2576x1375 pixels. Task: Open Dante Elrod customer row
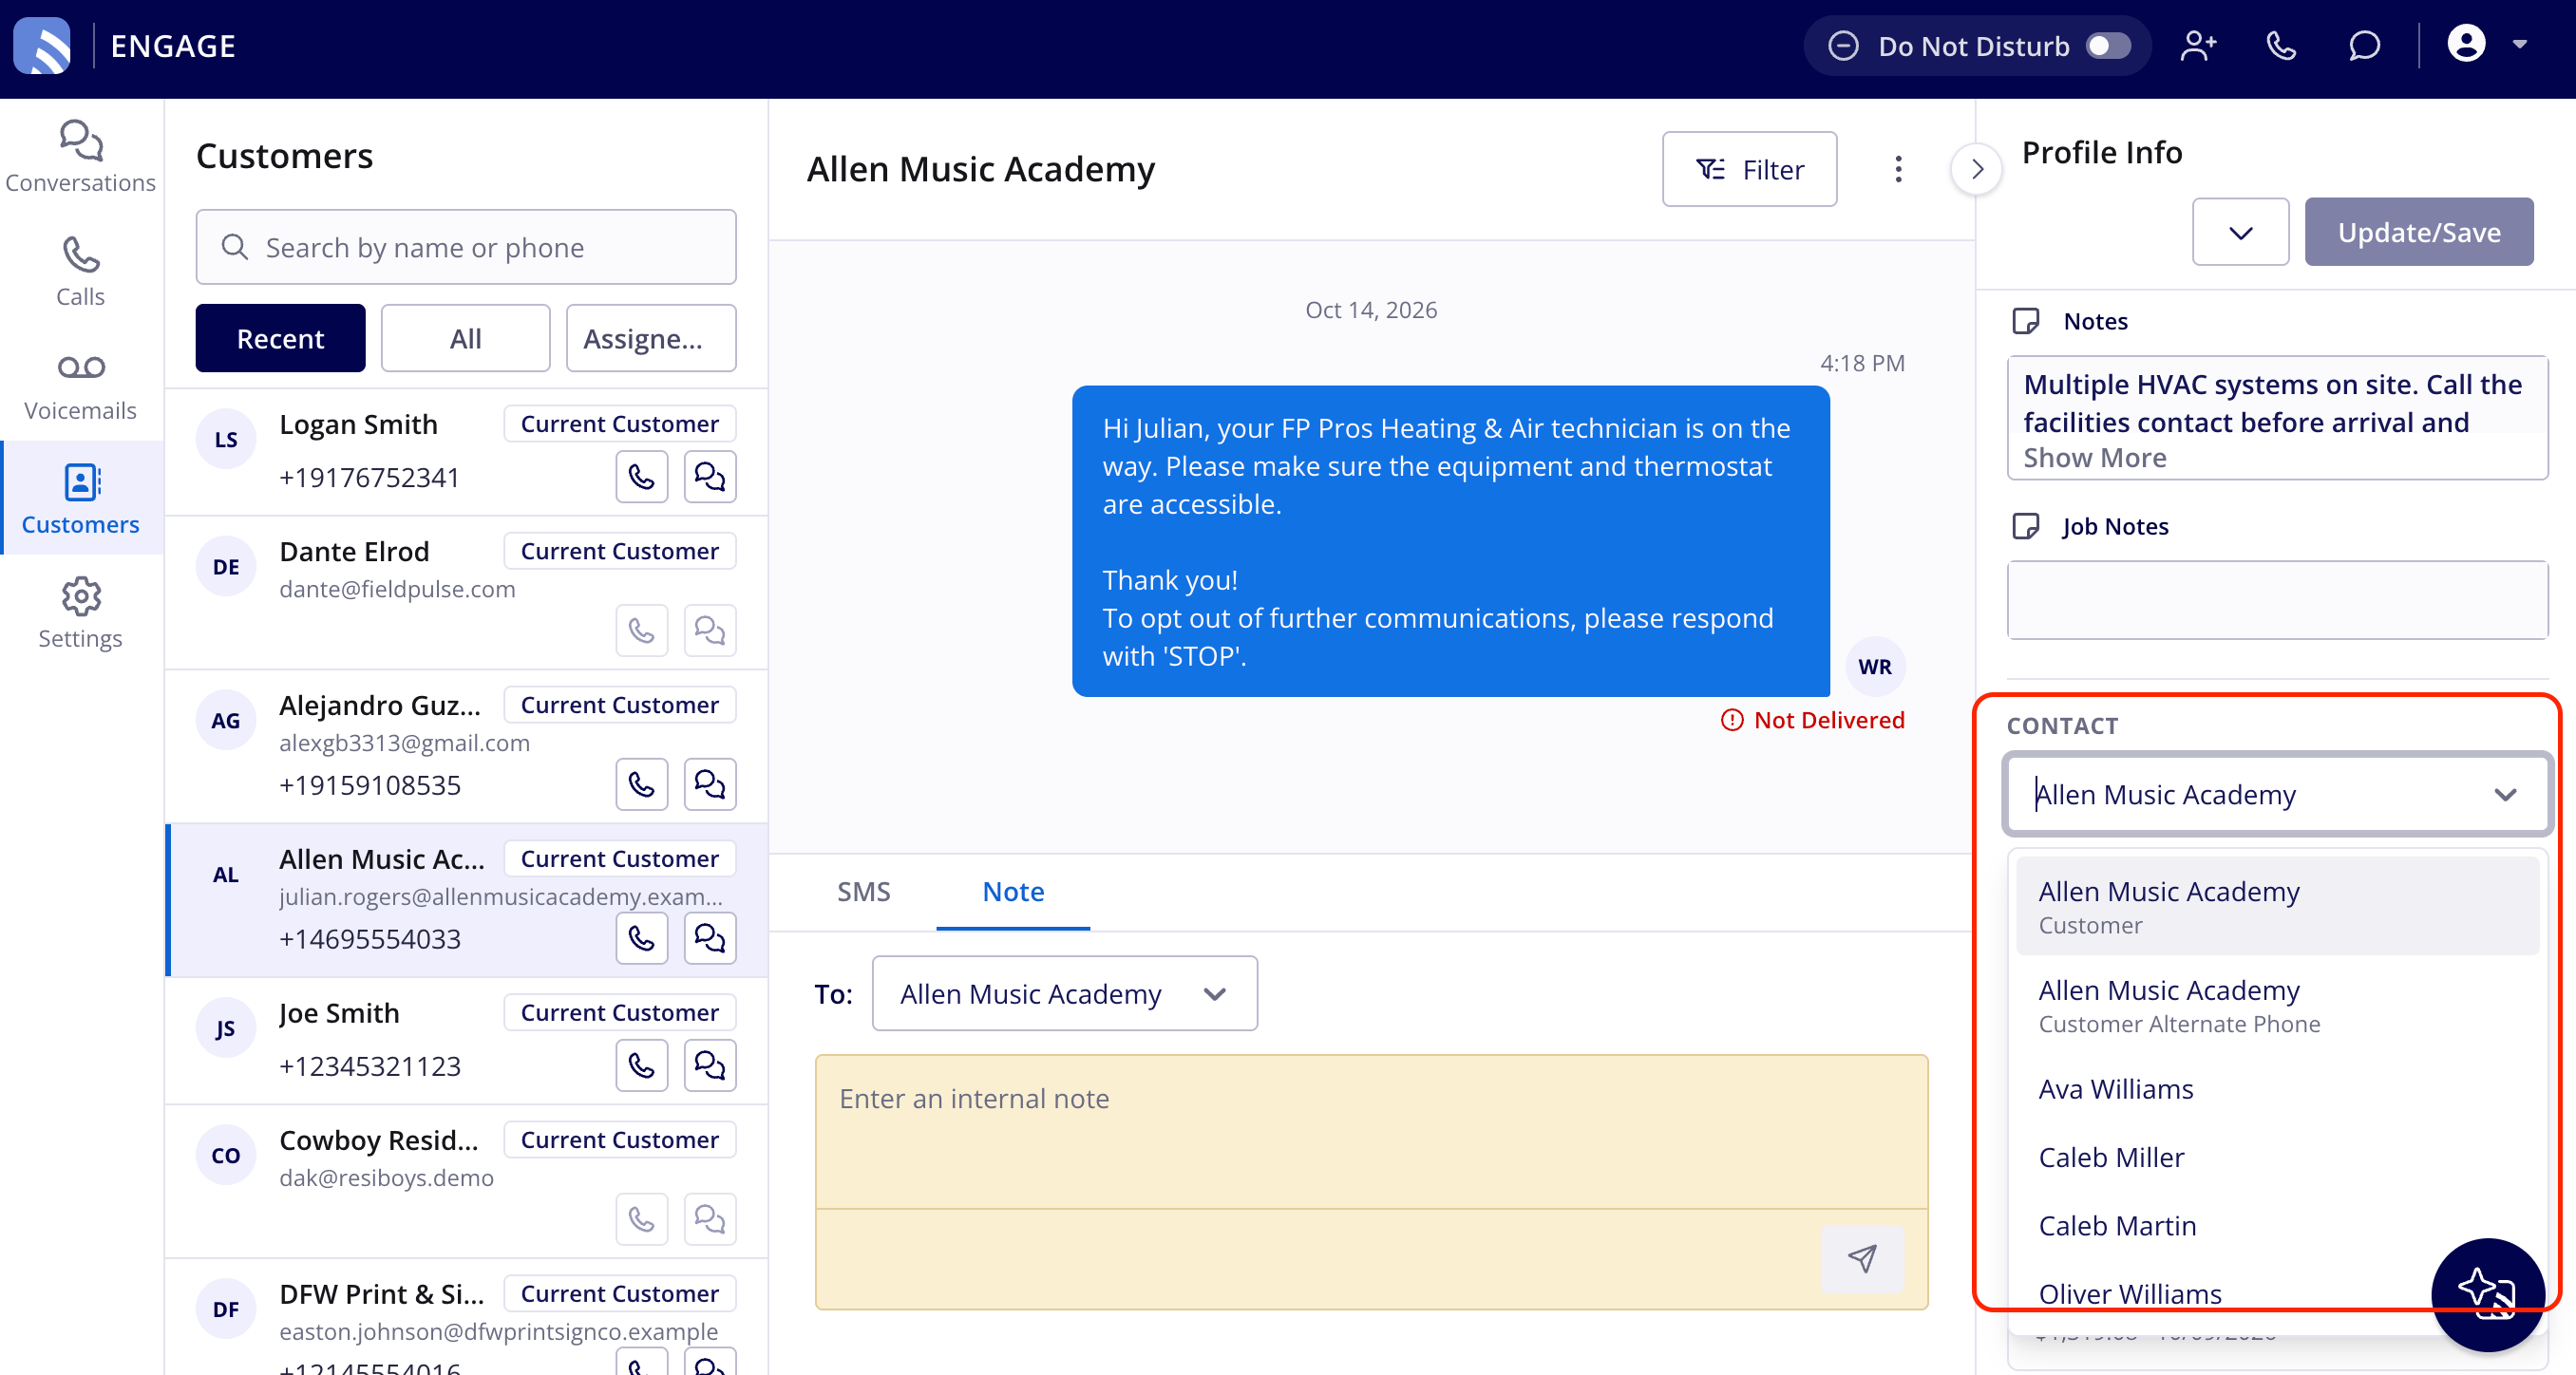coord(466,592)
